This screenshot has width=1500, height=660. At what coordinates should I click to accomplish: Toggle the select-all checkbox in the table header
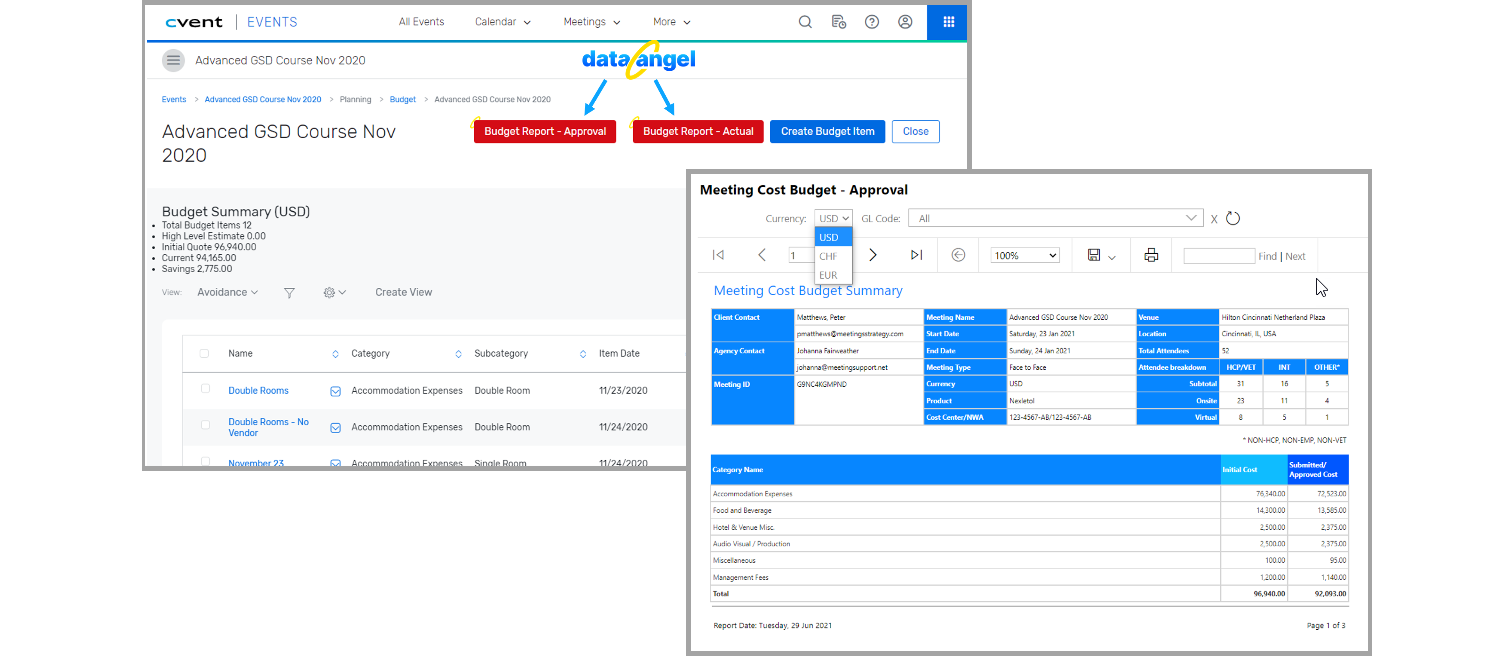[205, 353]
